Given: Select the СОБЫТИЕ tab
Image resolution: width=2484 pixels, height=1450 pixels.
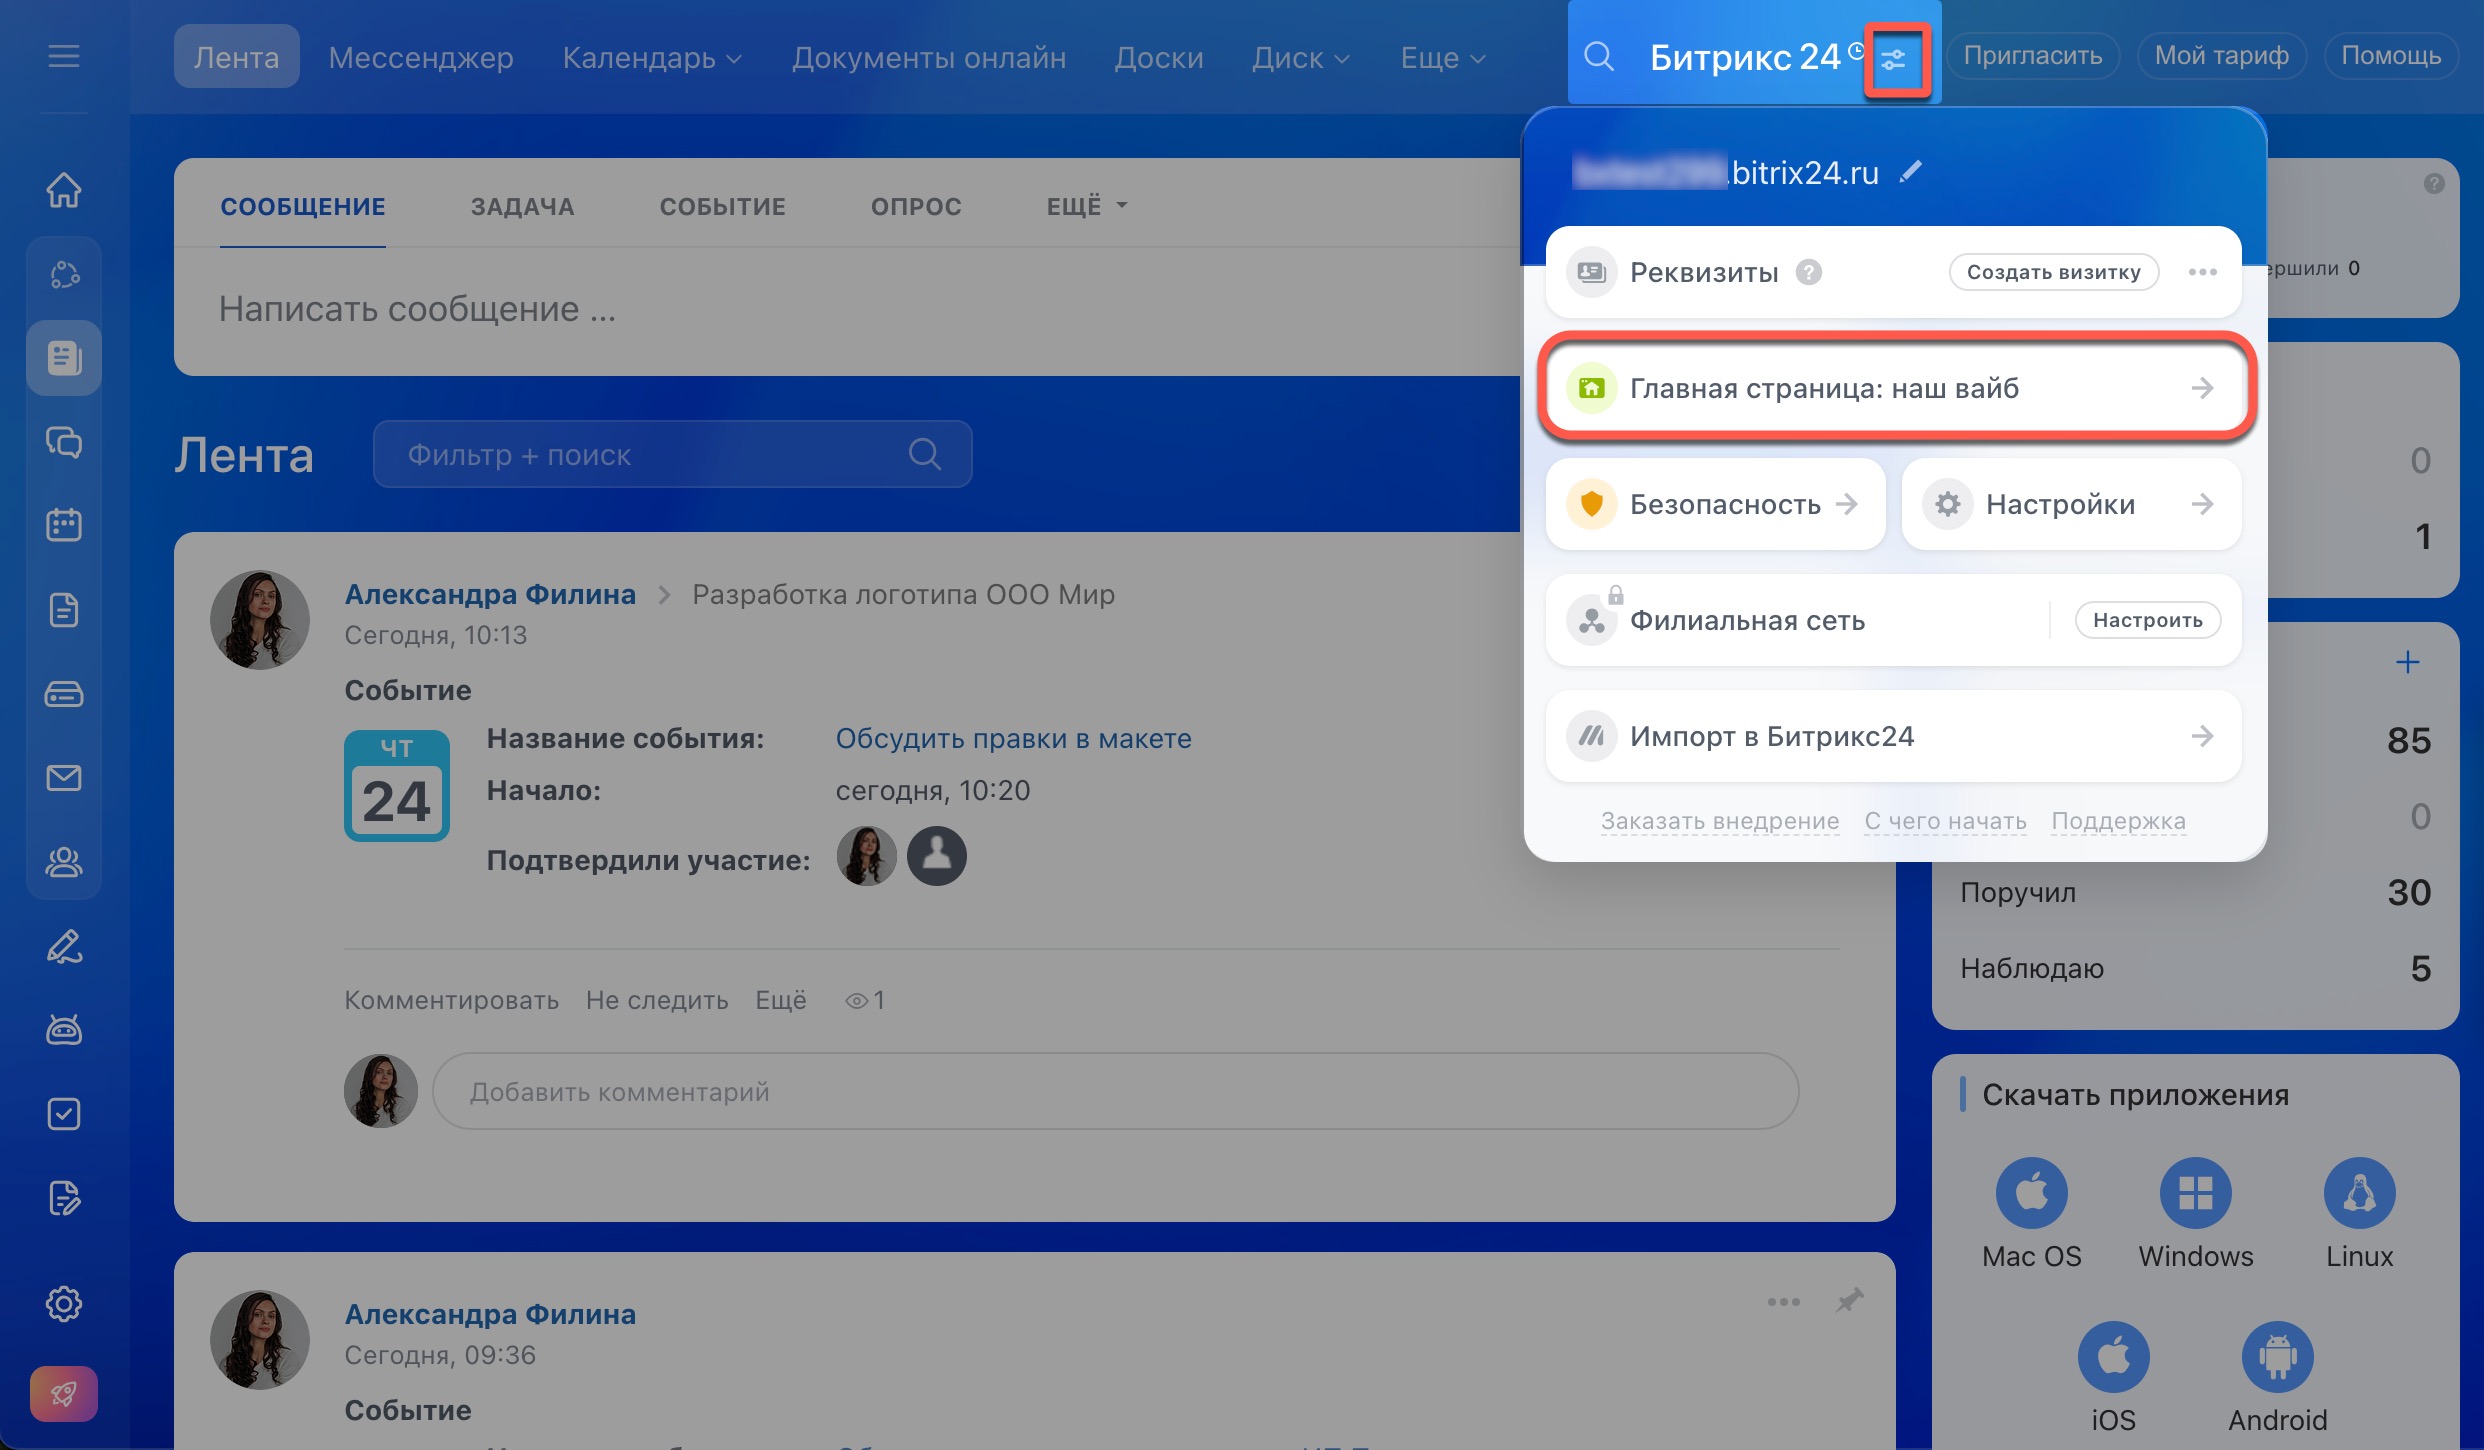Looking at the screenshot, I should [x=722, y=207].
